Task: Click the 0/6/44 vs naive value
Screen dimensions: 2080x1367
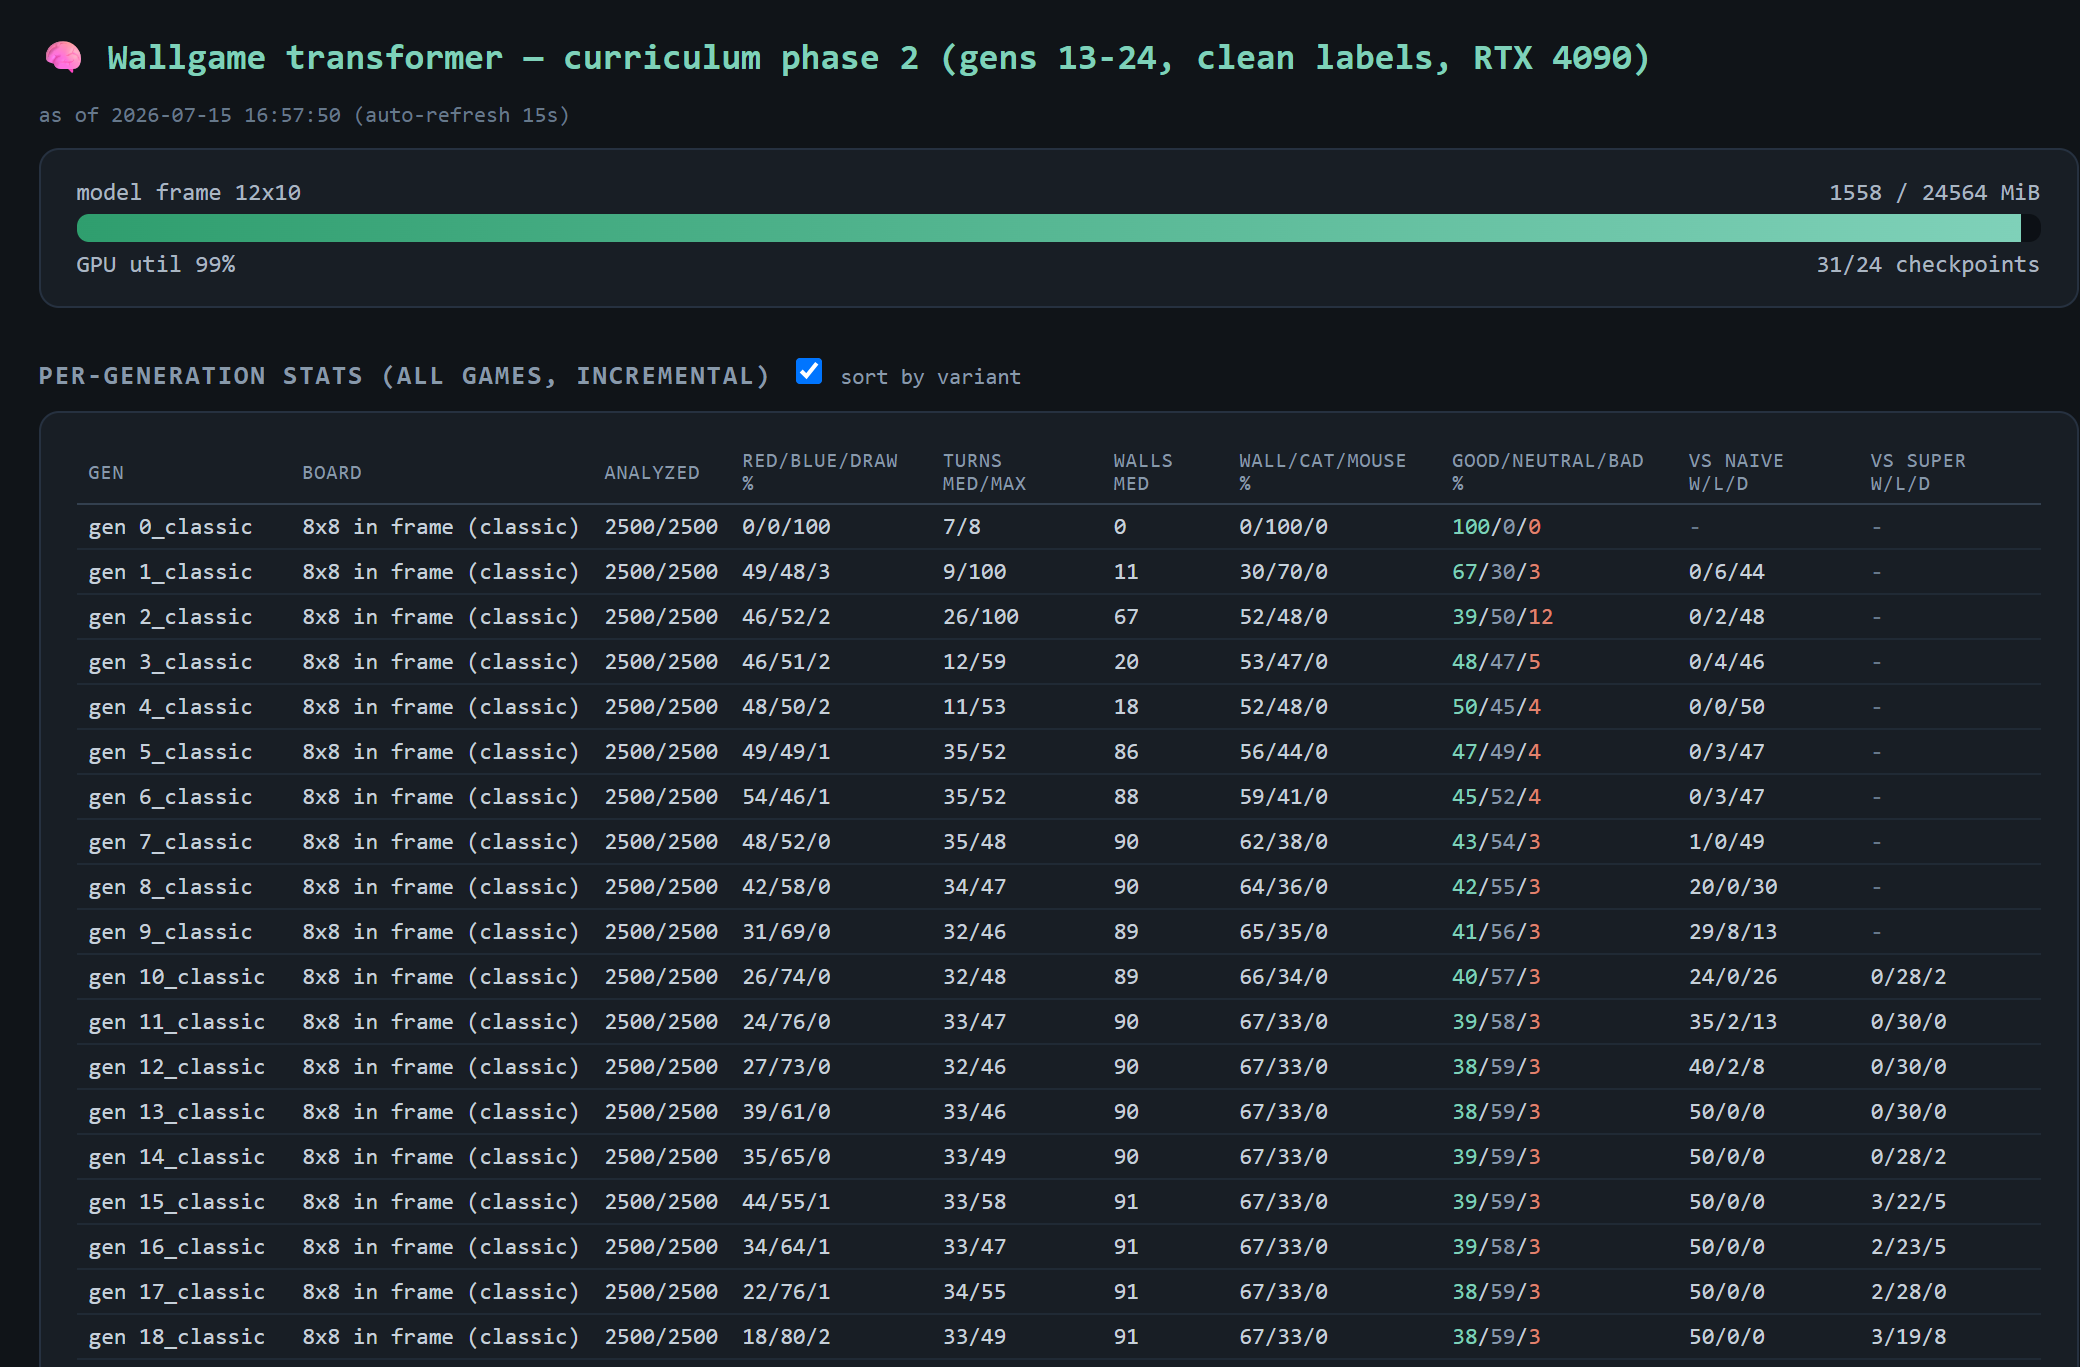Action: point(1727,572)
